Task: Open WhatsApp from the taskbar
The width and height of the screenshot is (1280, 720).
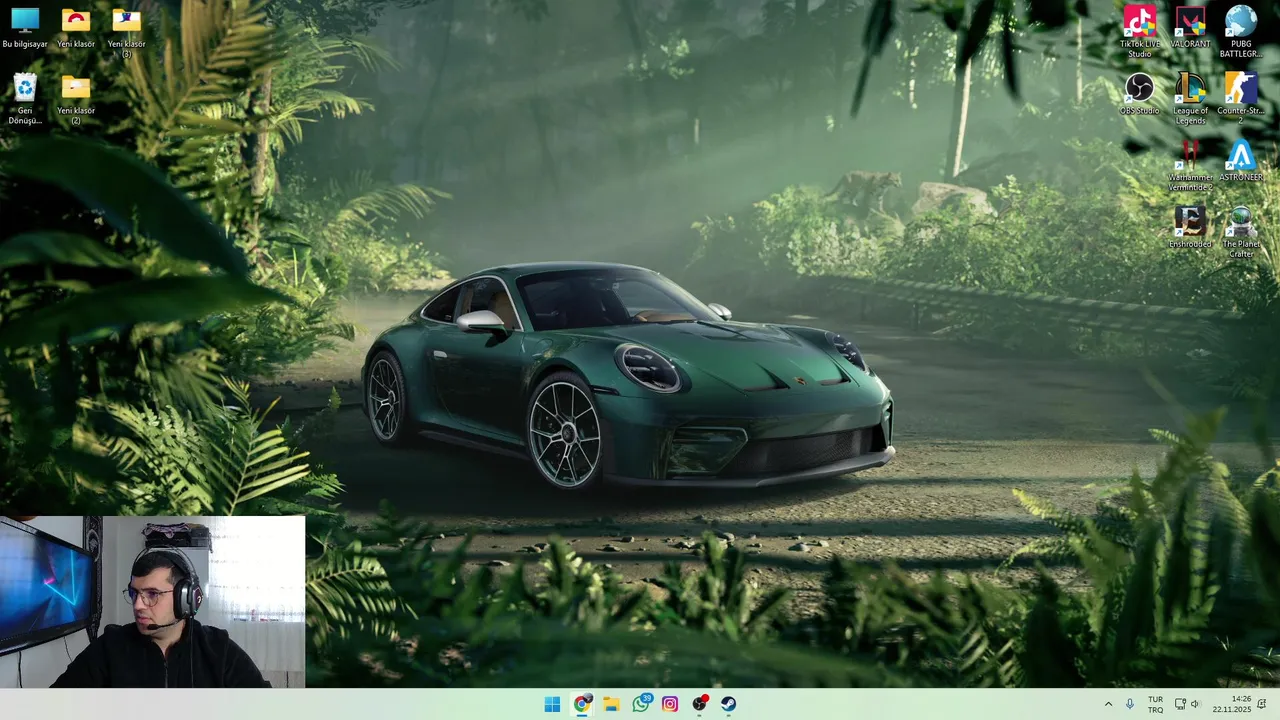Action: [x=641, y=704]
